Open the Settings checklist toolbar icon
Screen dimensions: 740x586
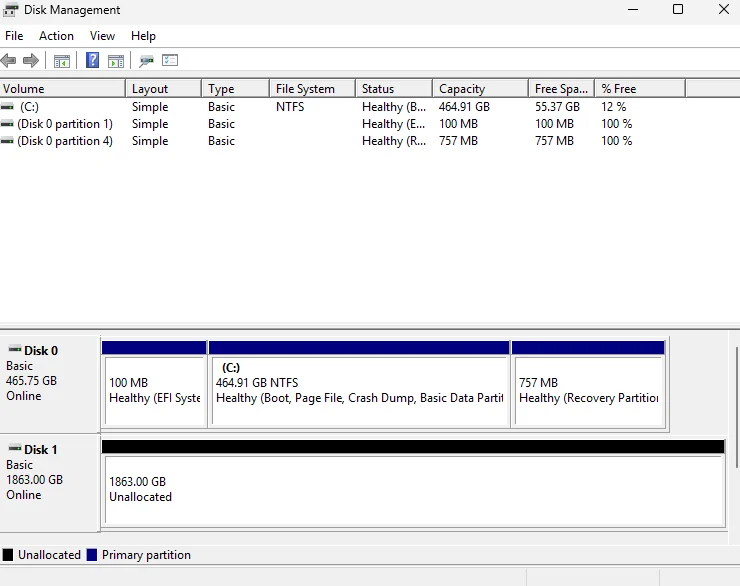pos(170,60)
